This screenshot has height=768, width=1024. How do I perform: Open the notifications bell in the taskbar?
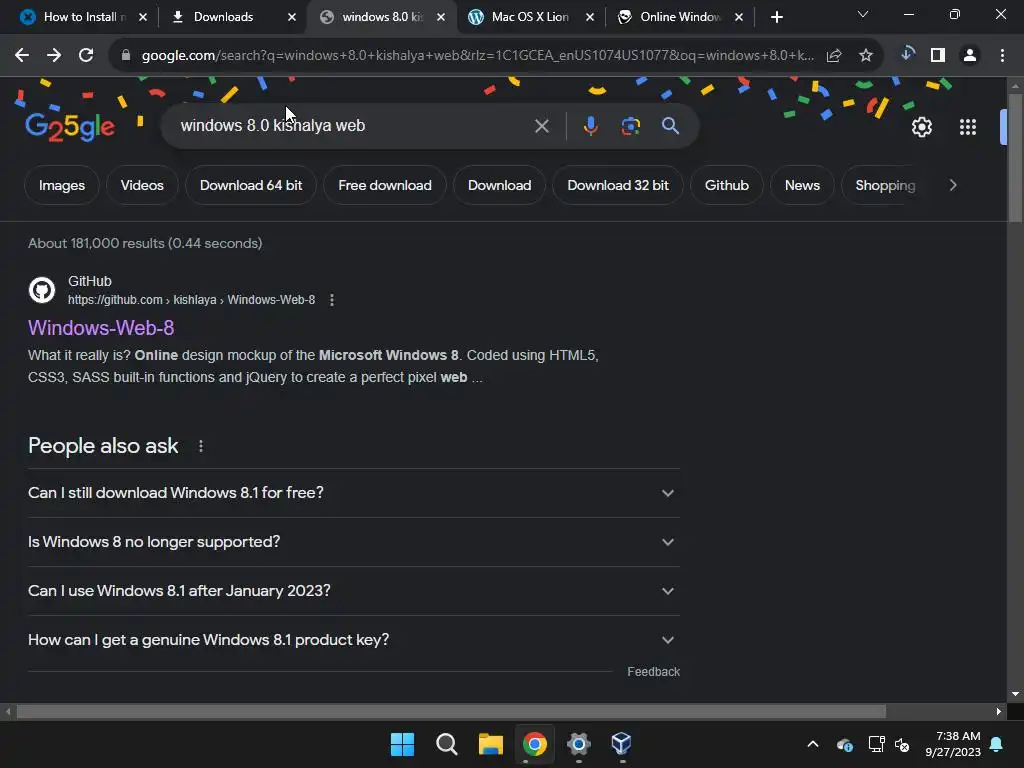point(997,744)
